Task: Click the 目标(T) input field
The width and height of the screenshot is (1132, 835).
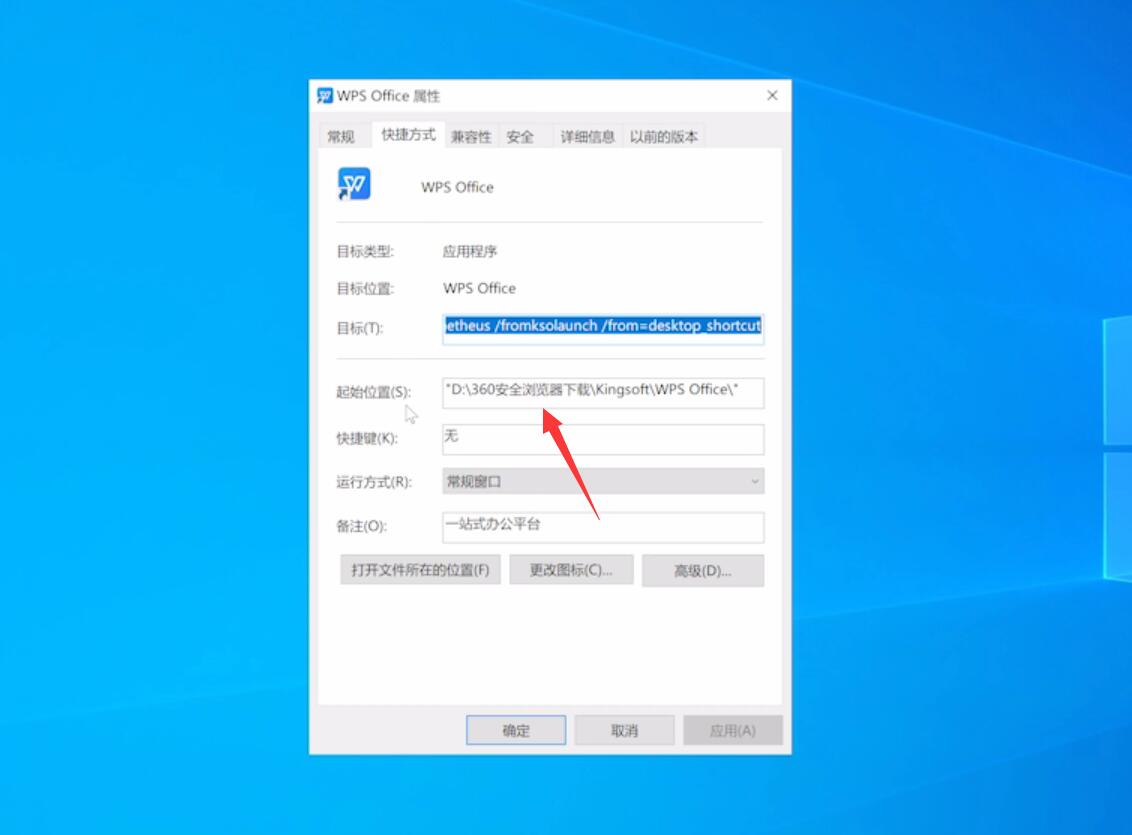Action: tap(603, 327)
